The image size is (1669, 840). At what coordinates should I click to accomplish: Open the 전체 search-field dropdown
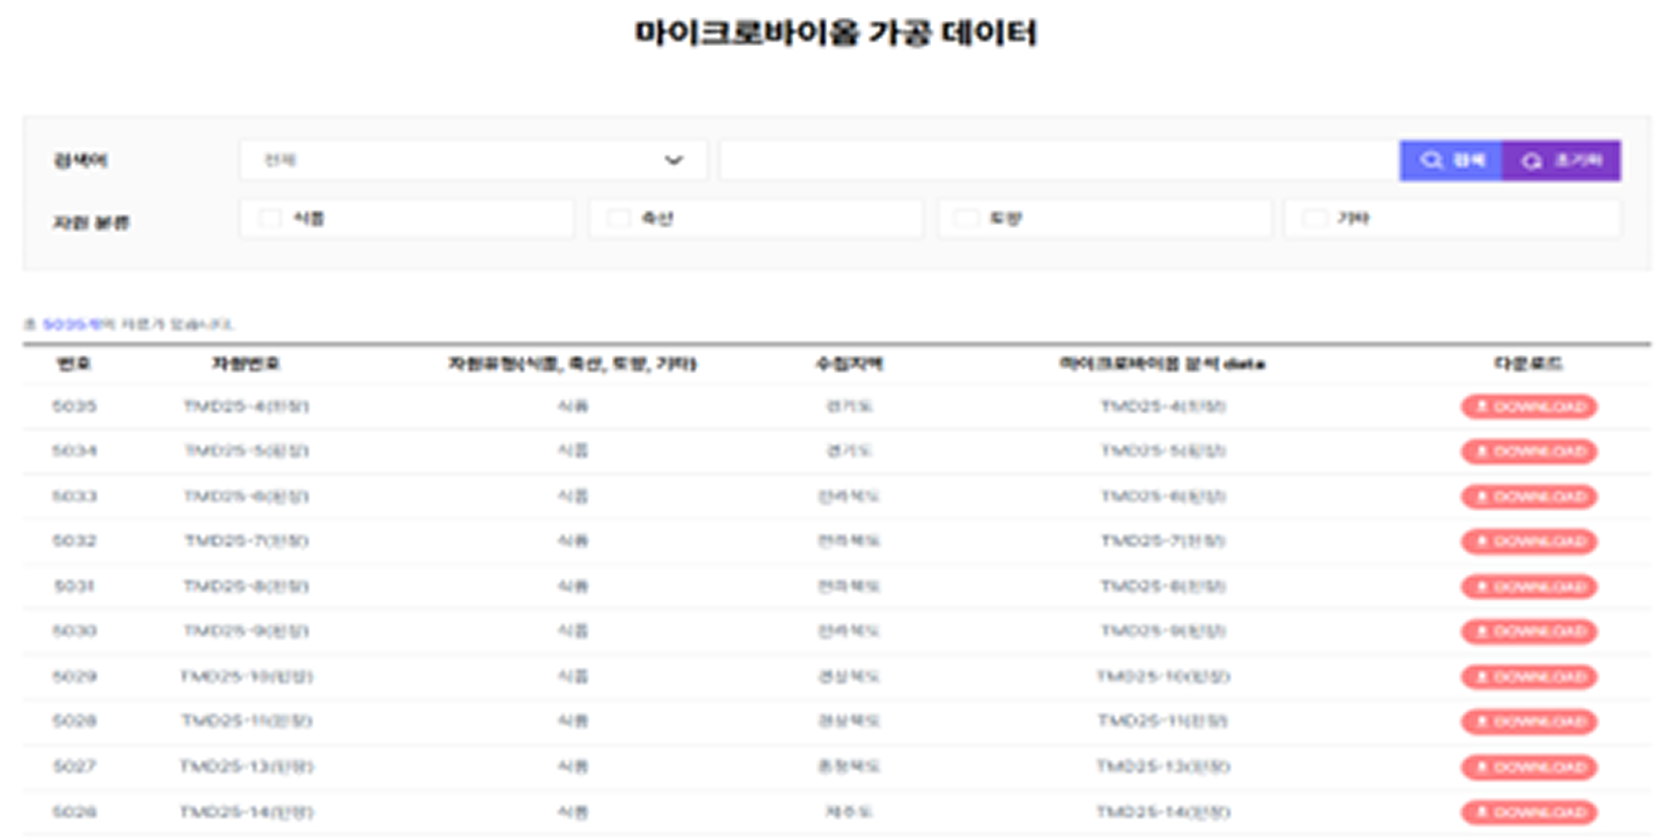coord(473,160)
